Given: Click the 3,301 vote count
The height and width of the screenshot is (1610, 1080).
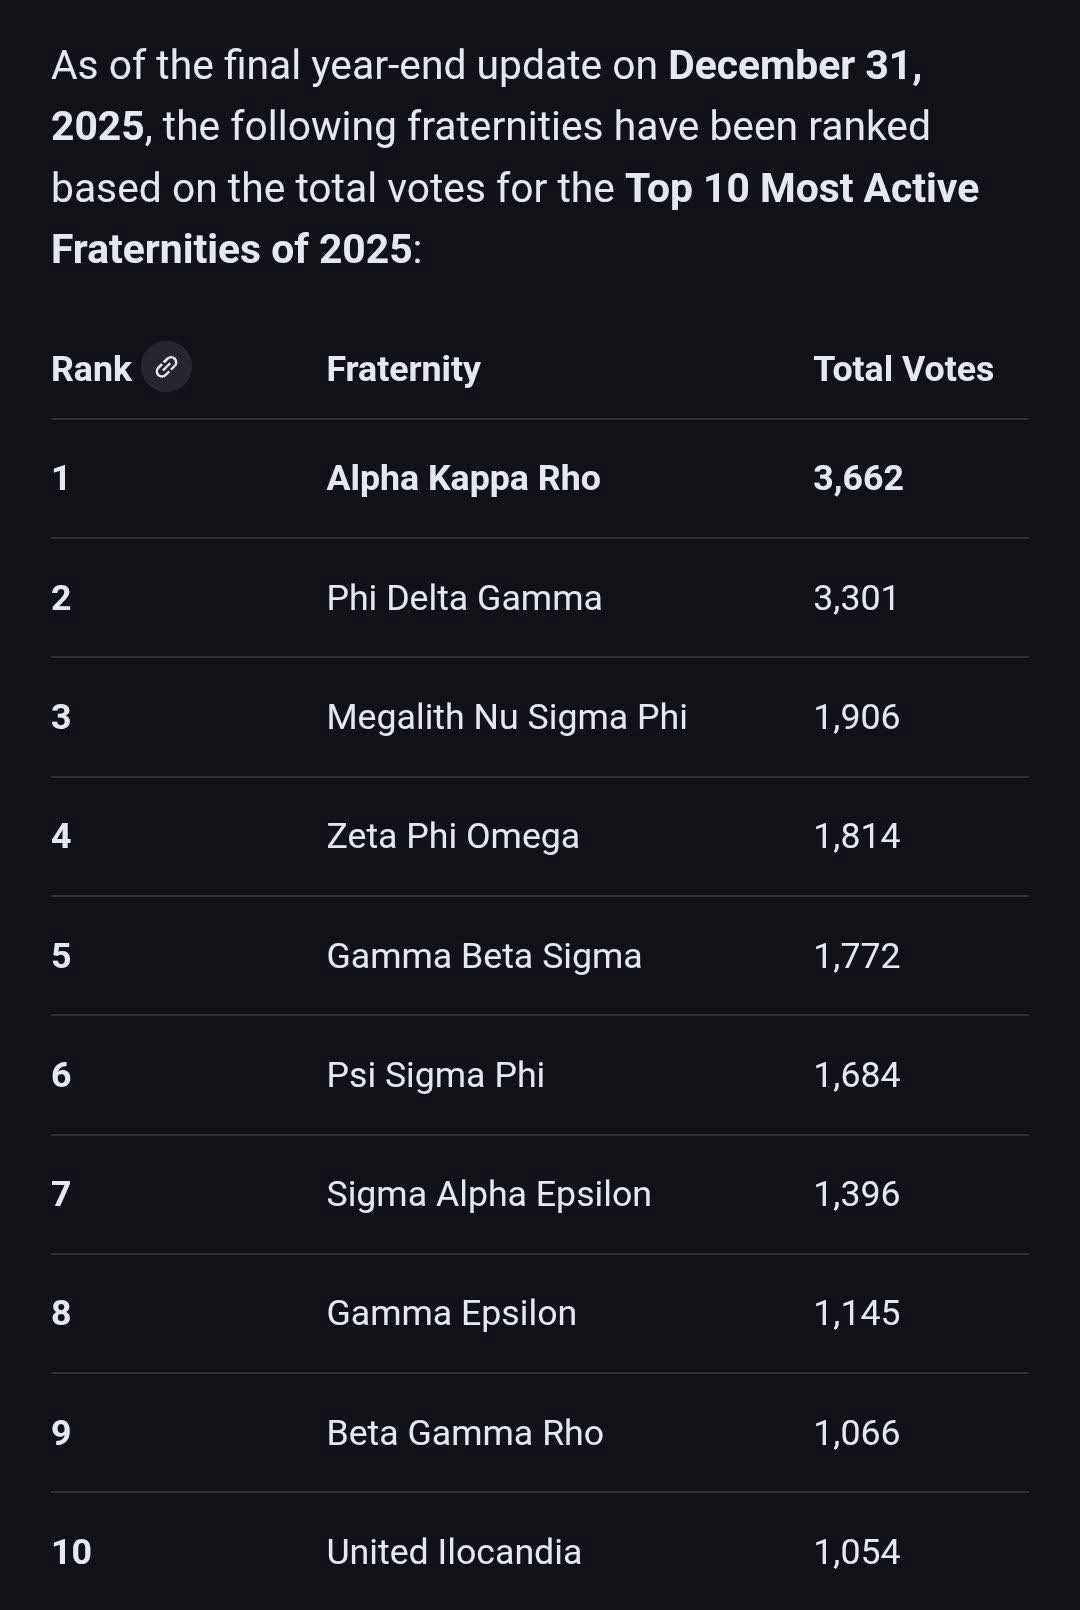Looking at the screenshot, I should (x=856, y=598).
